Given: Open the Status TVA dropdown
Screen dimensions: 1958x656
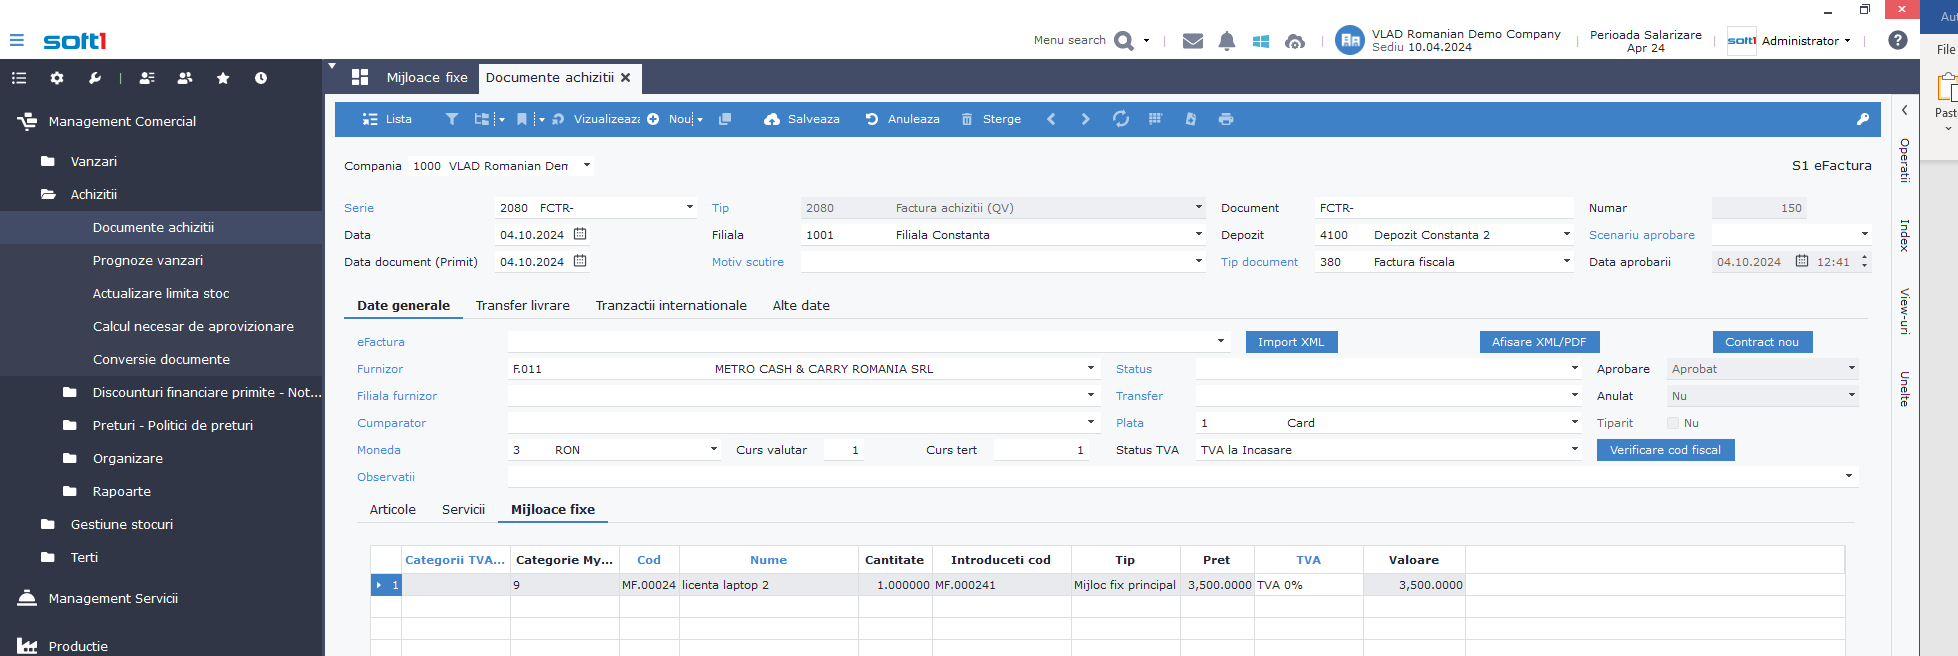Looking at the screenshot, I should coord(1575,449).
